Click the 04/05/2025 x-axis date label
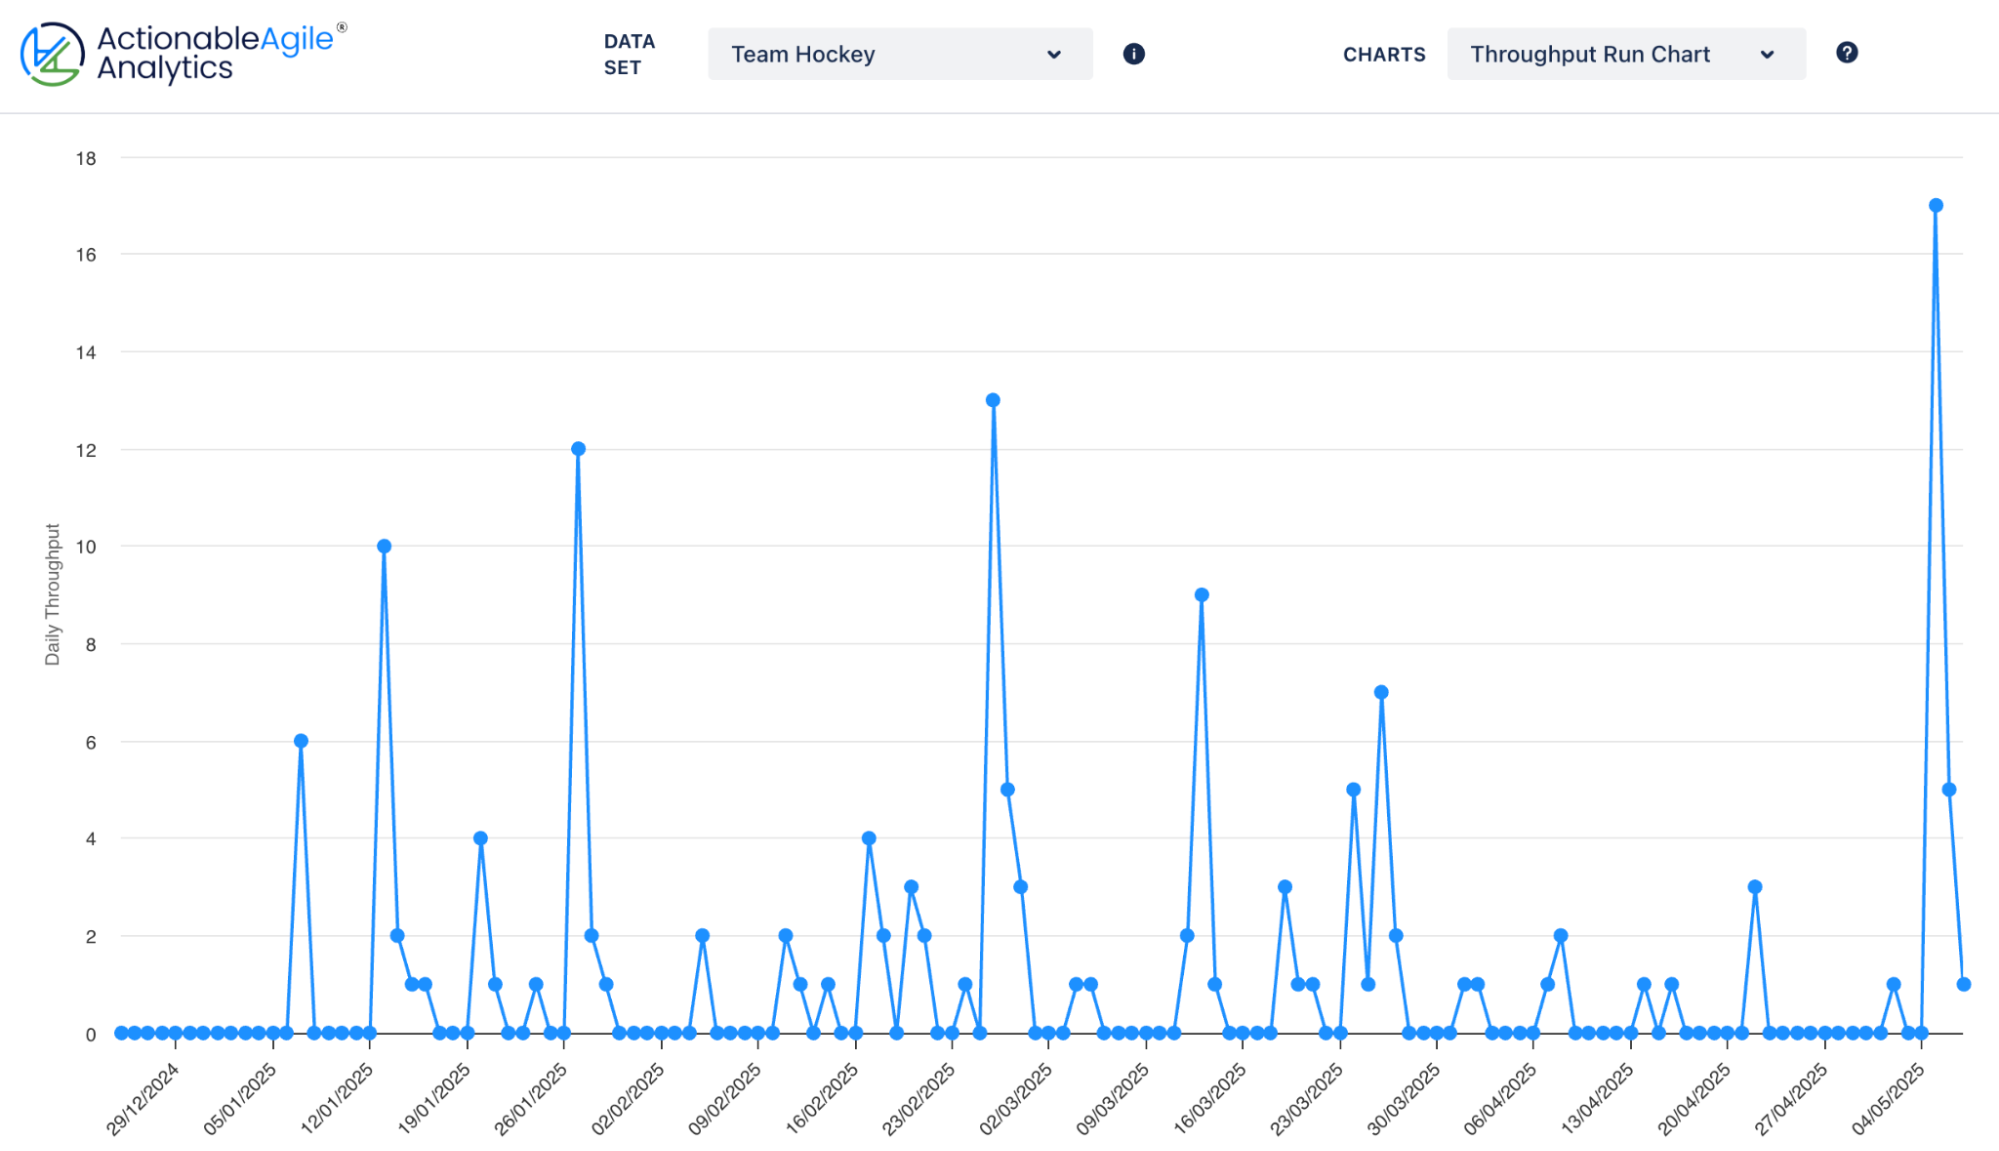The image size is (1999, 1151). (x=1888, y=1098)
